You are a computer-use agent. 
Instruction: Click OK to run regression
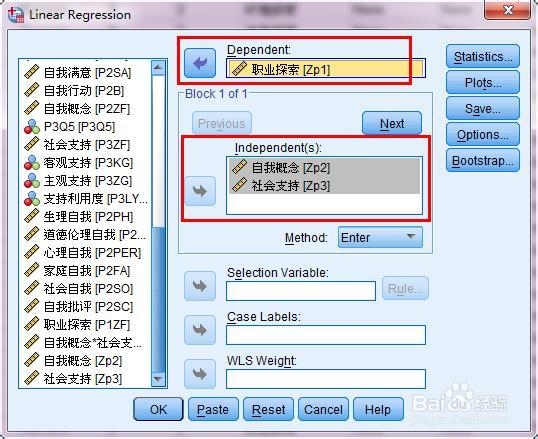158,409
